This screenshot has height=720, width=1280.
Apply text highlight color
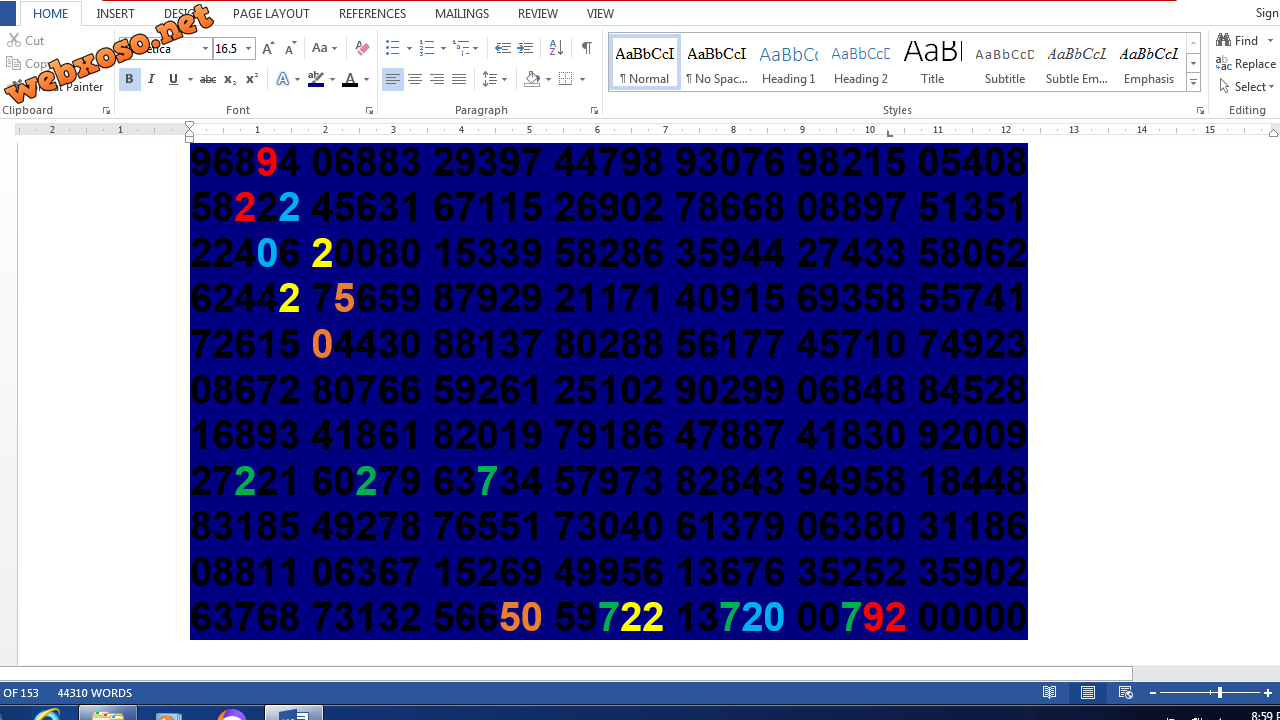[316, 79]
